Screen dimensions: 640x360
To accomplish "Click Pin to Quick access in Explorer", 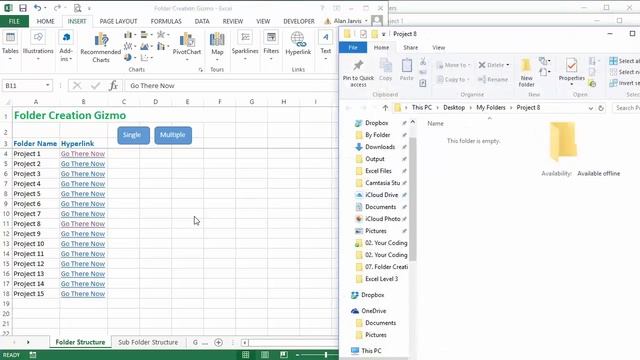I will pyautogui.click(x=358, y=73).
